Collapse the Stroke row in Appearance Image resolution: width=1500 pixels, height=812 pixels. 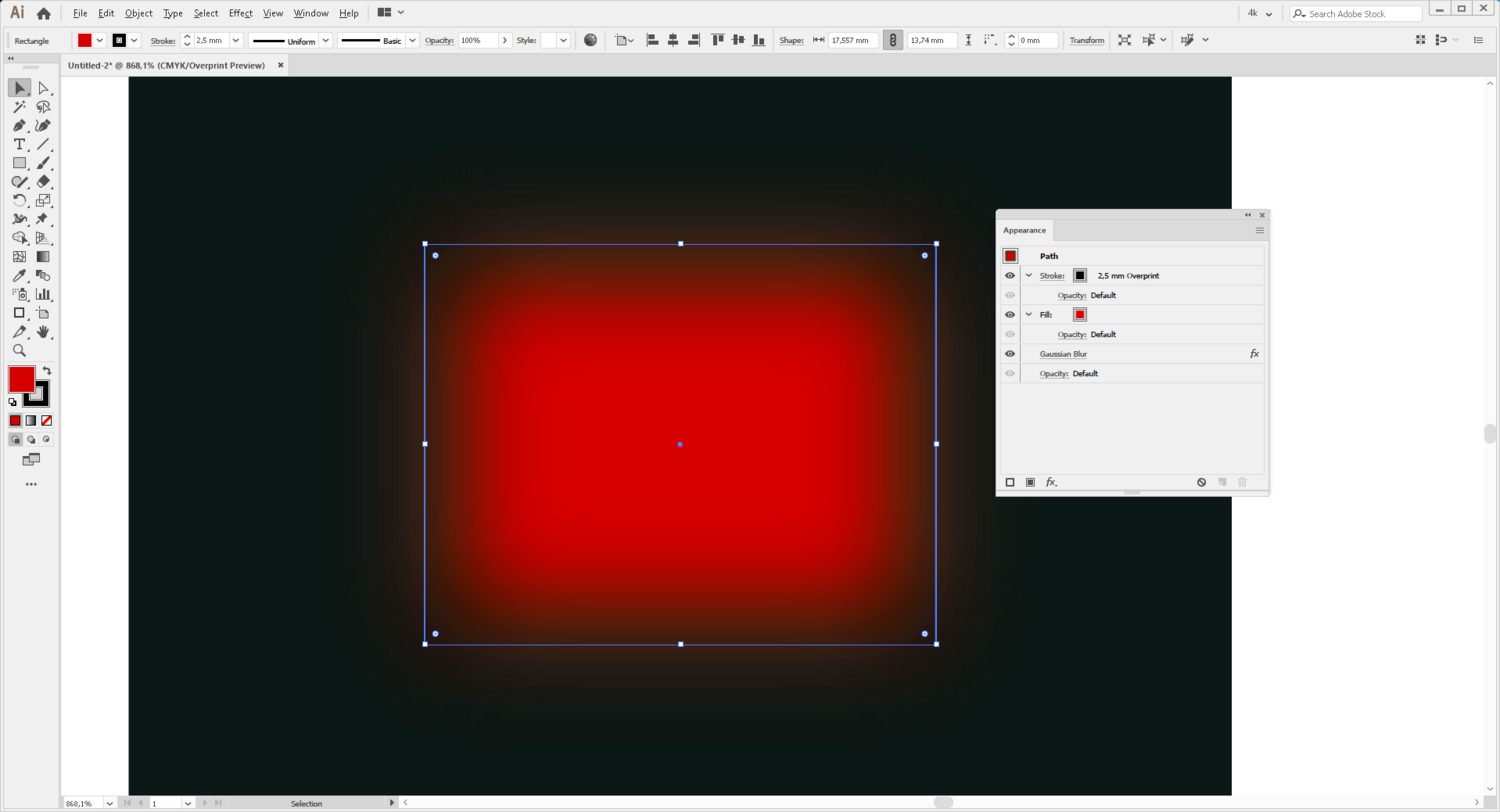point(1028,275)
